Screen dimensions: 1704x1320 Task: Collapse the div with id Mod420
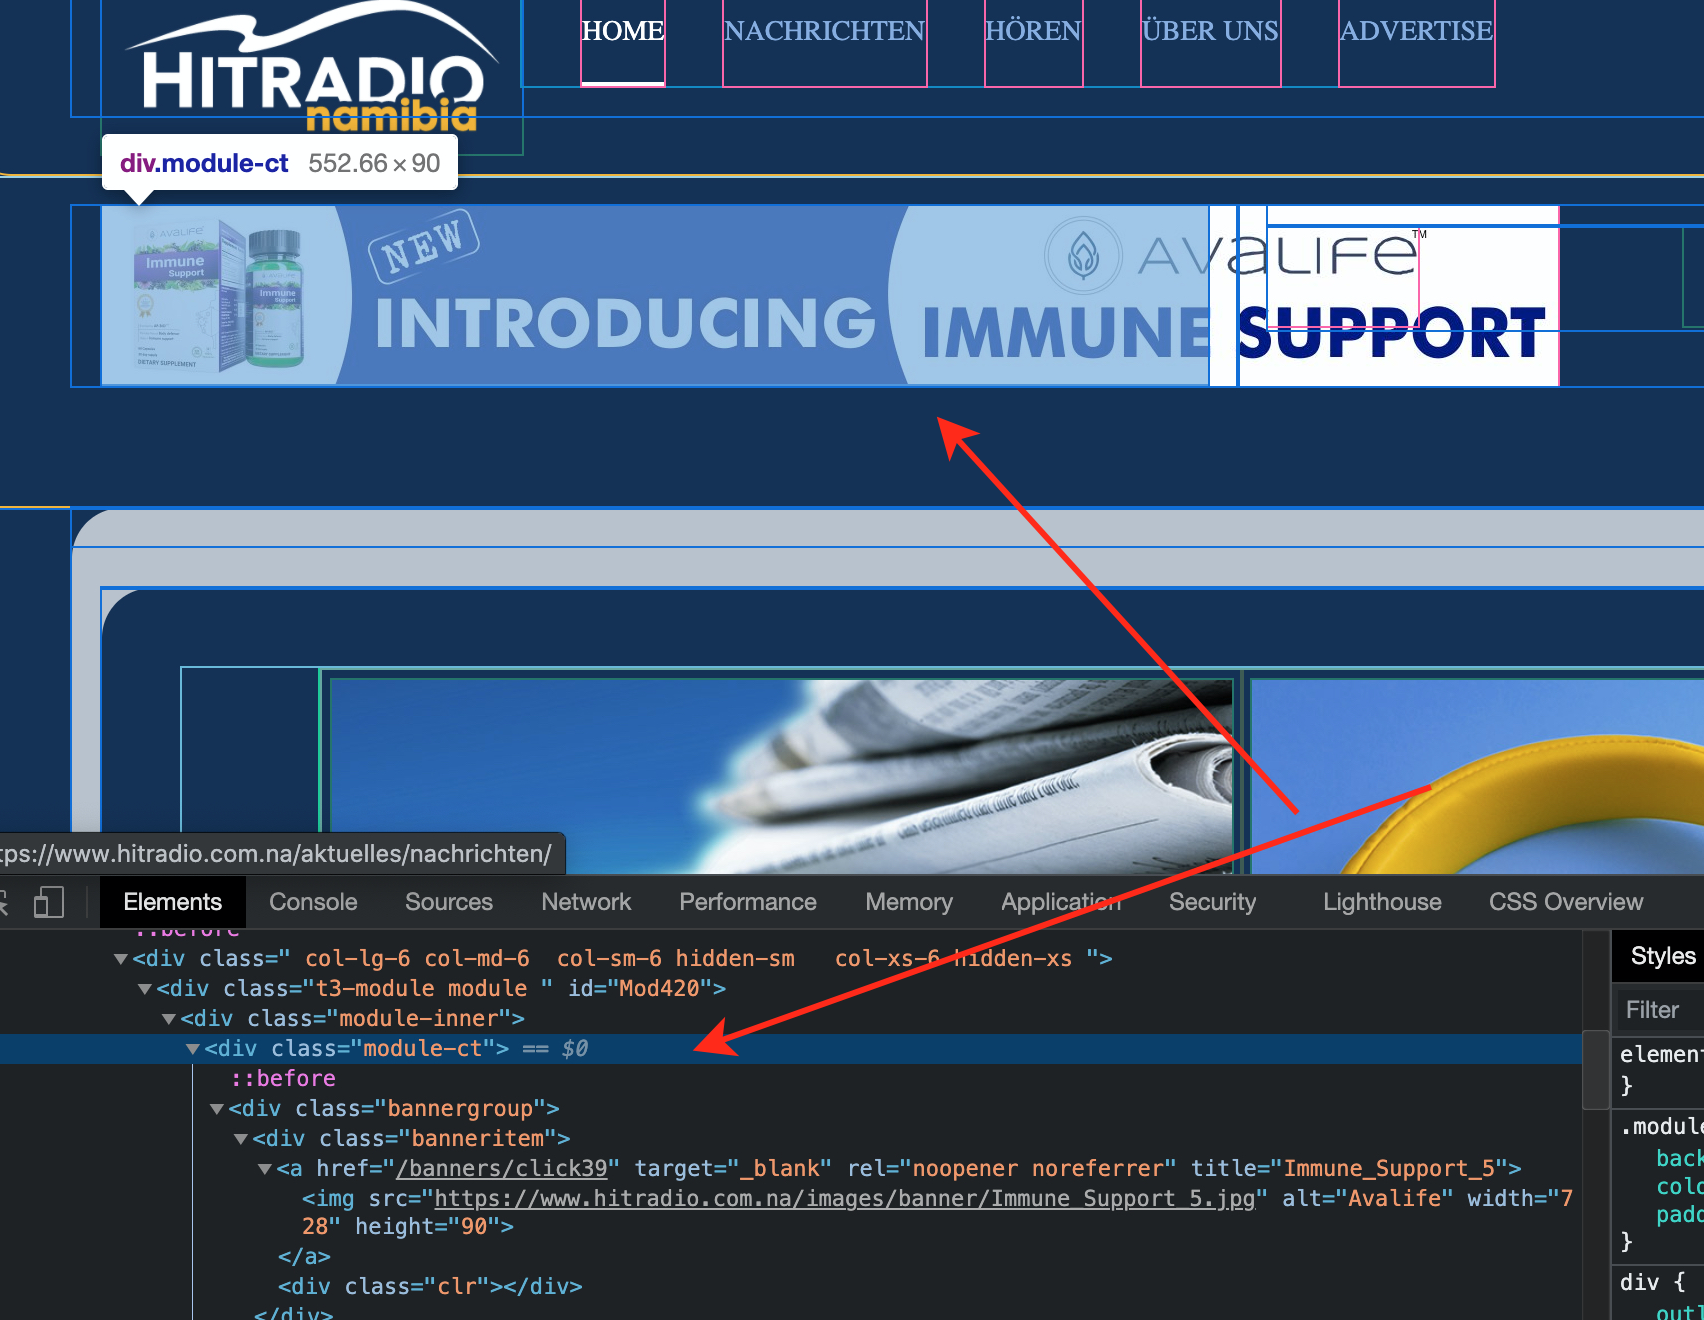coord(145,989)
